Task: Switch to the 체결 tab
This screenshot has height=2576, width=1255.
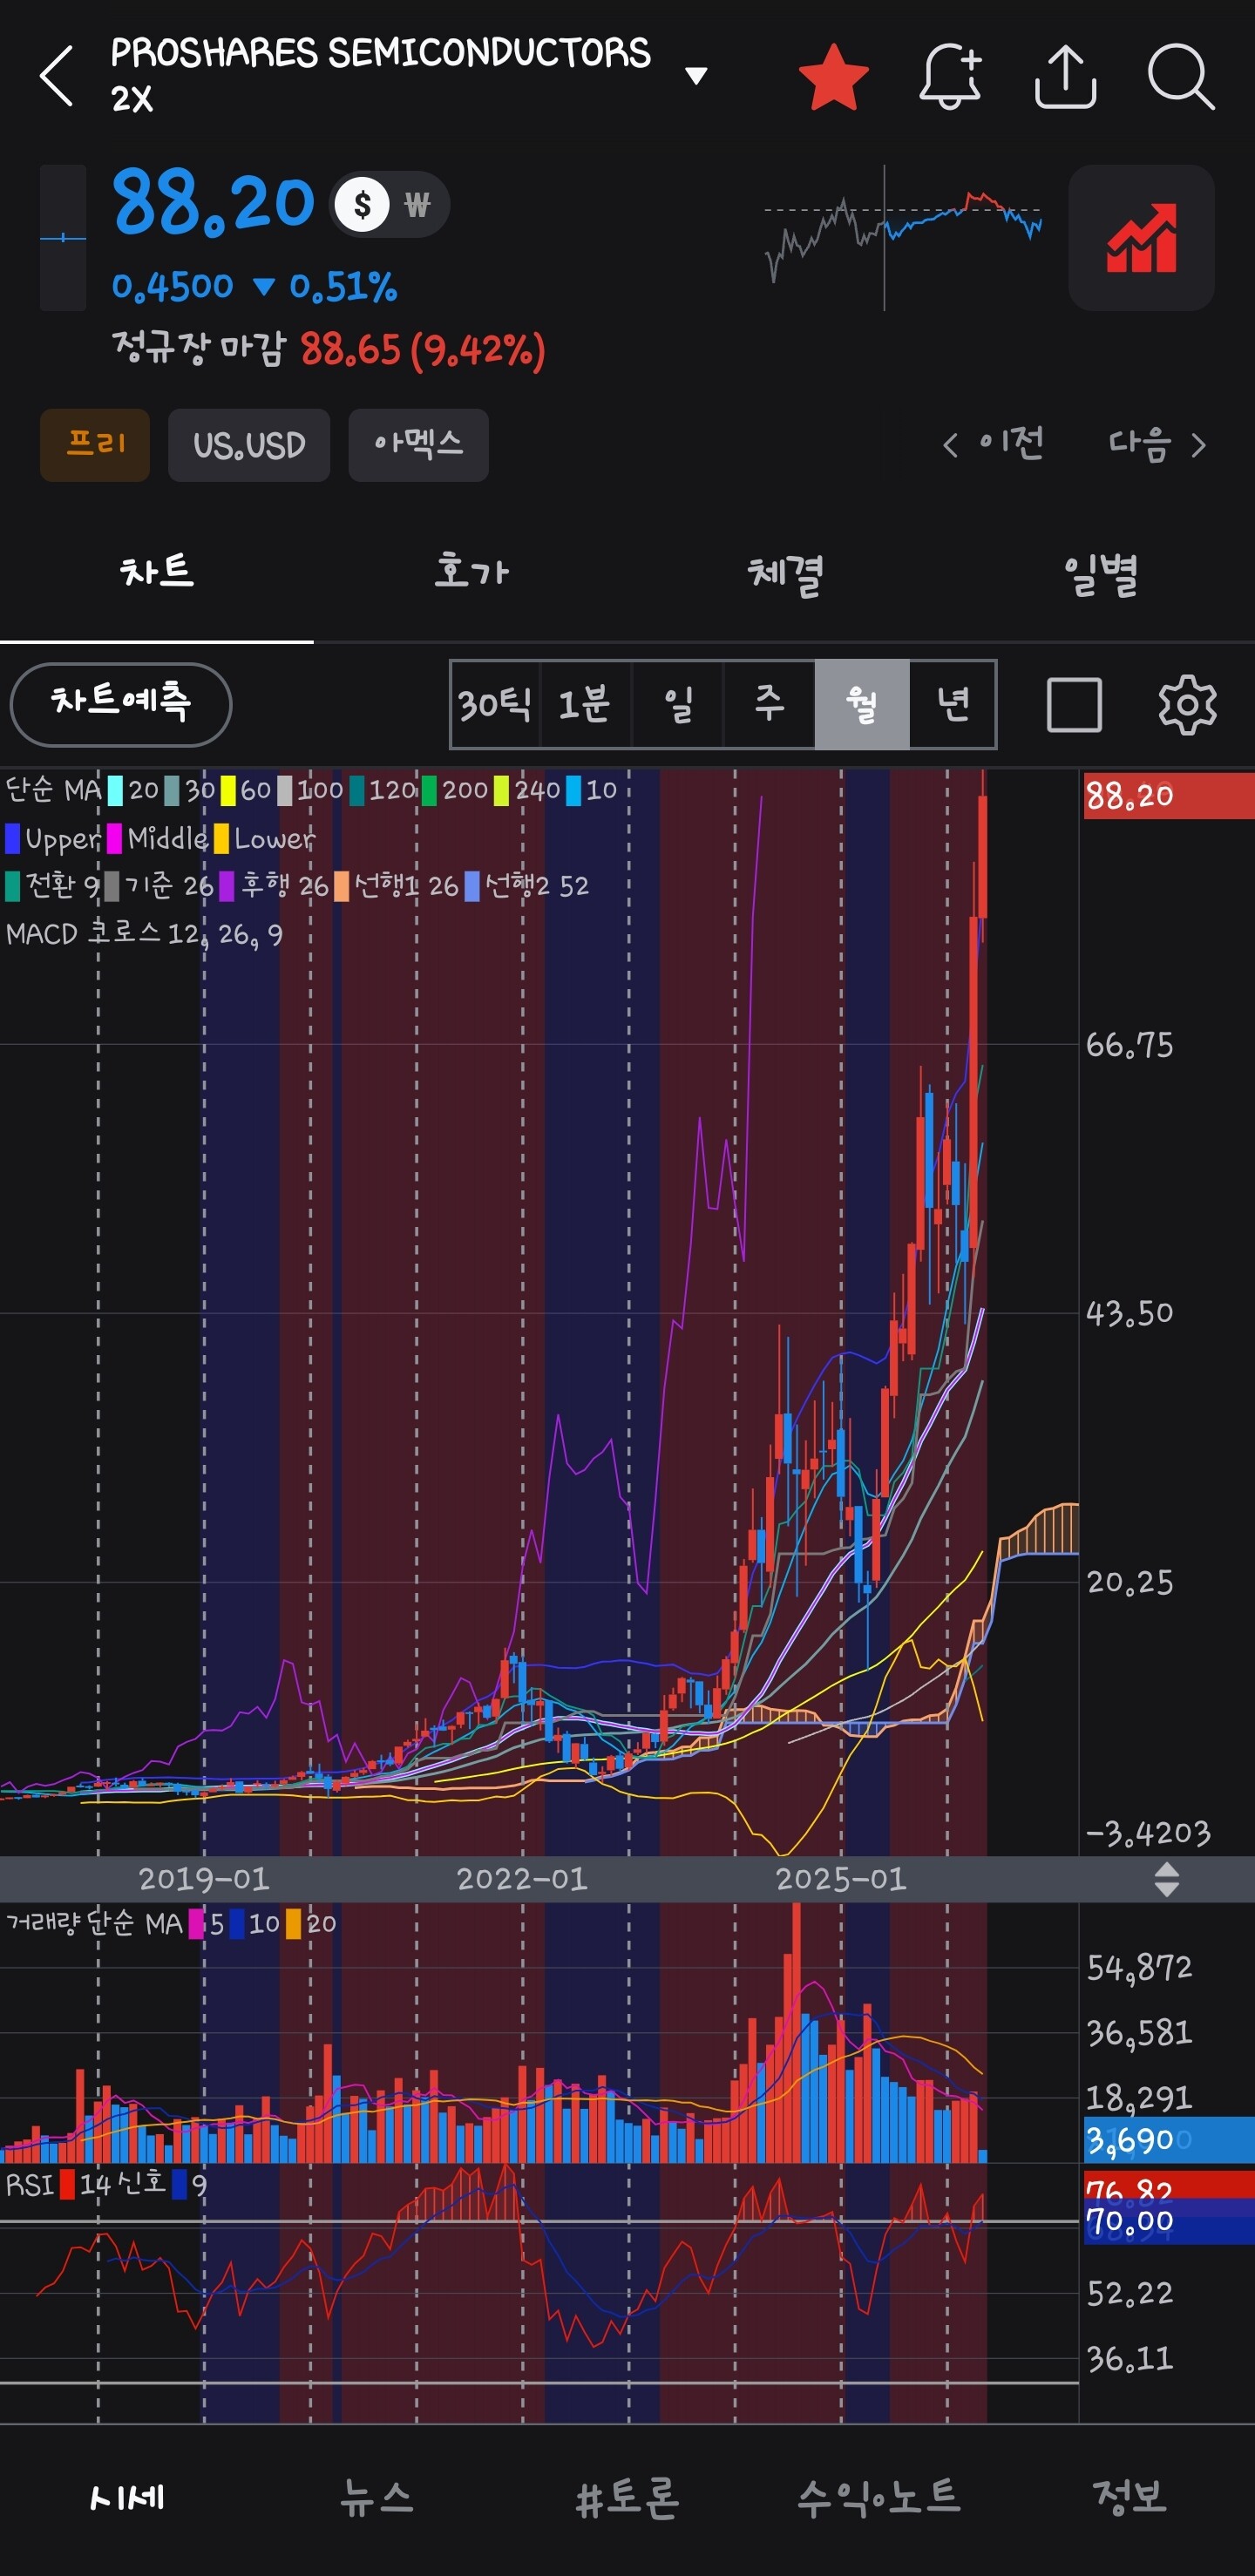Action: click(x=785, y=573)
